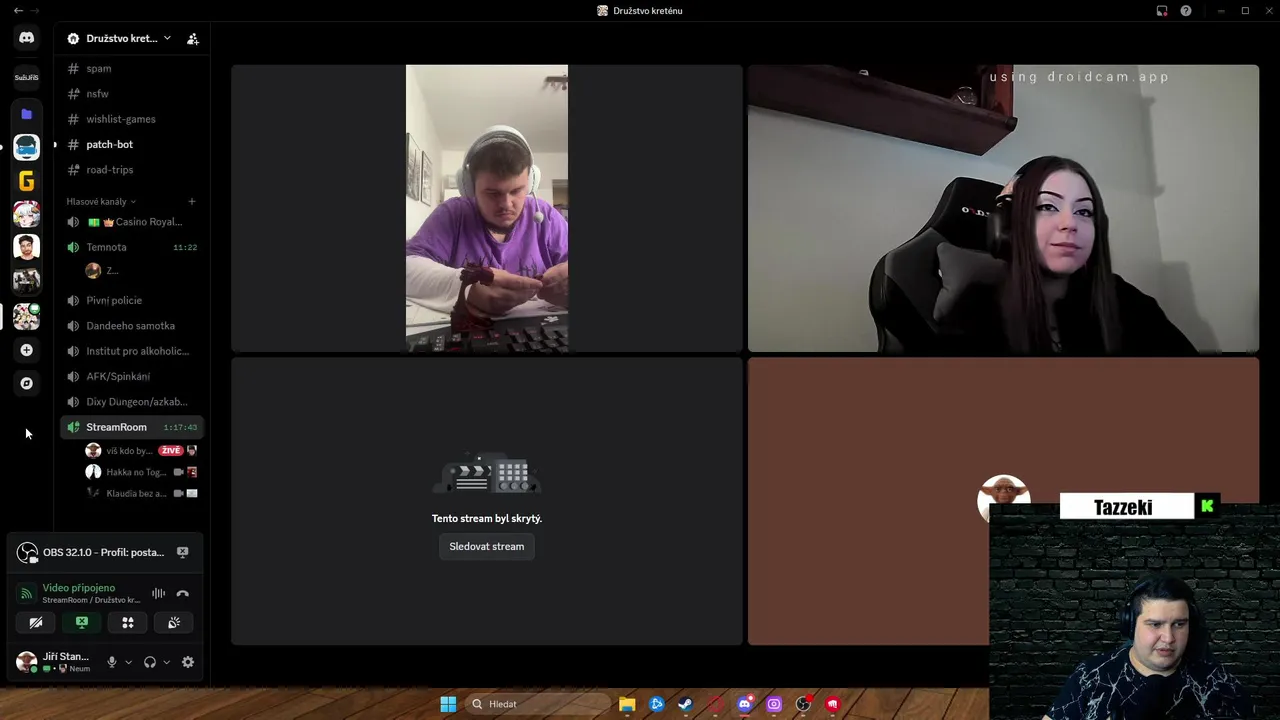Expand the Družstvo kreténu server menu
This screenshot has width=1280, height=720.
(x=119, y=38)
